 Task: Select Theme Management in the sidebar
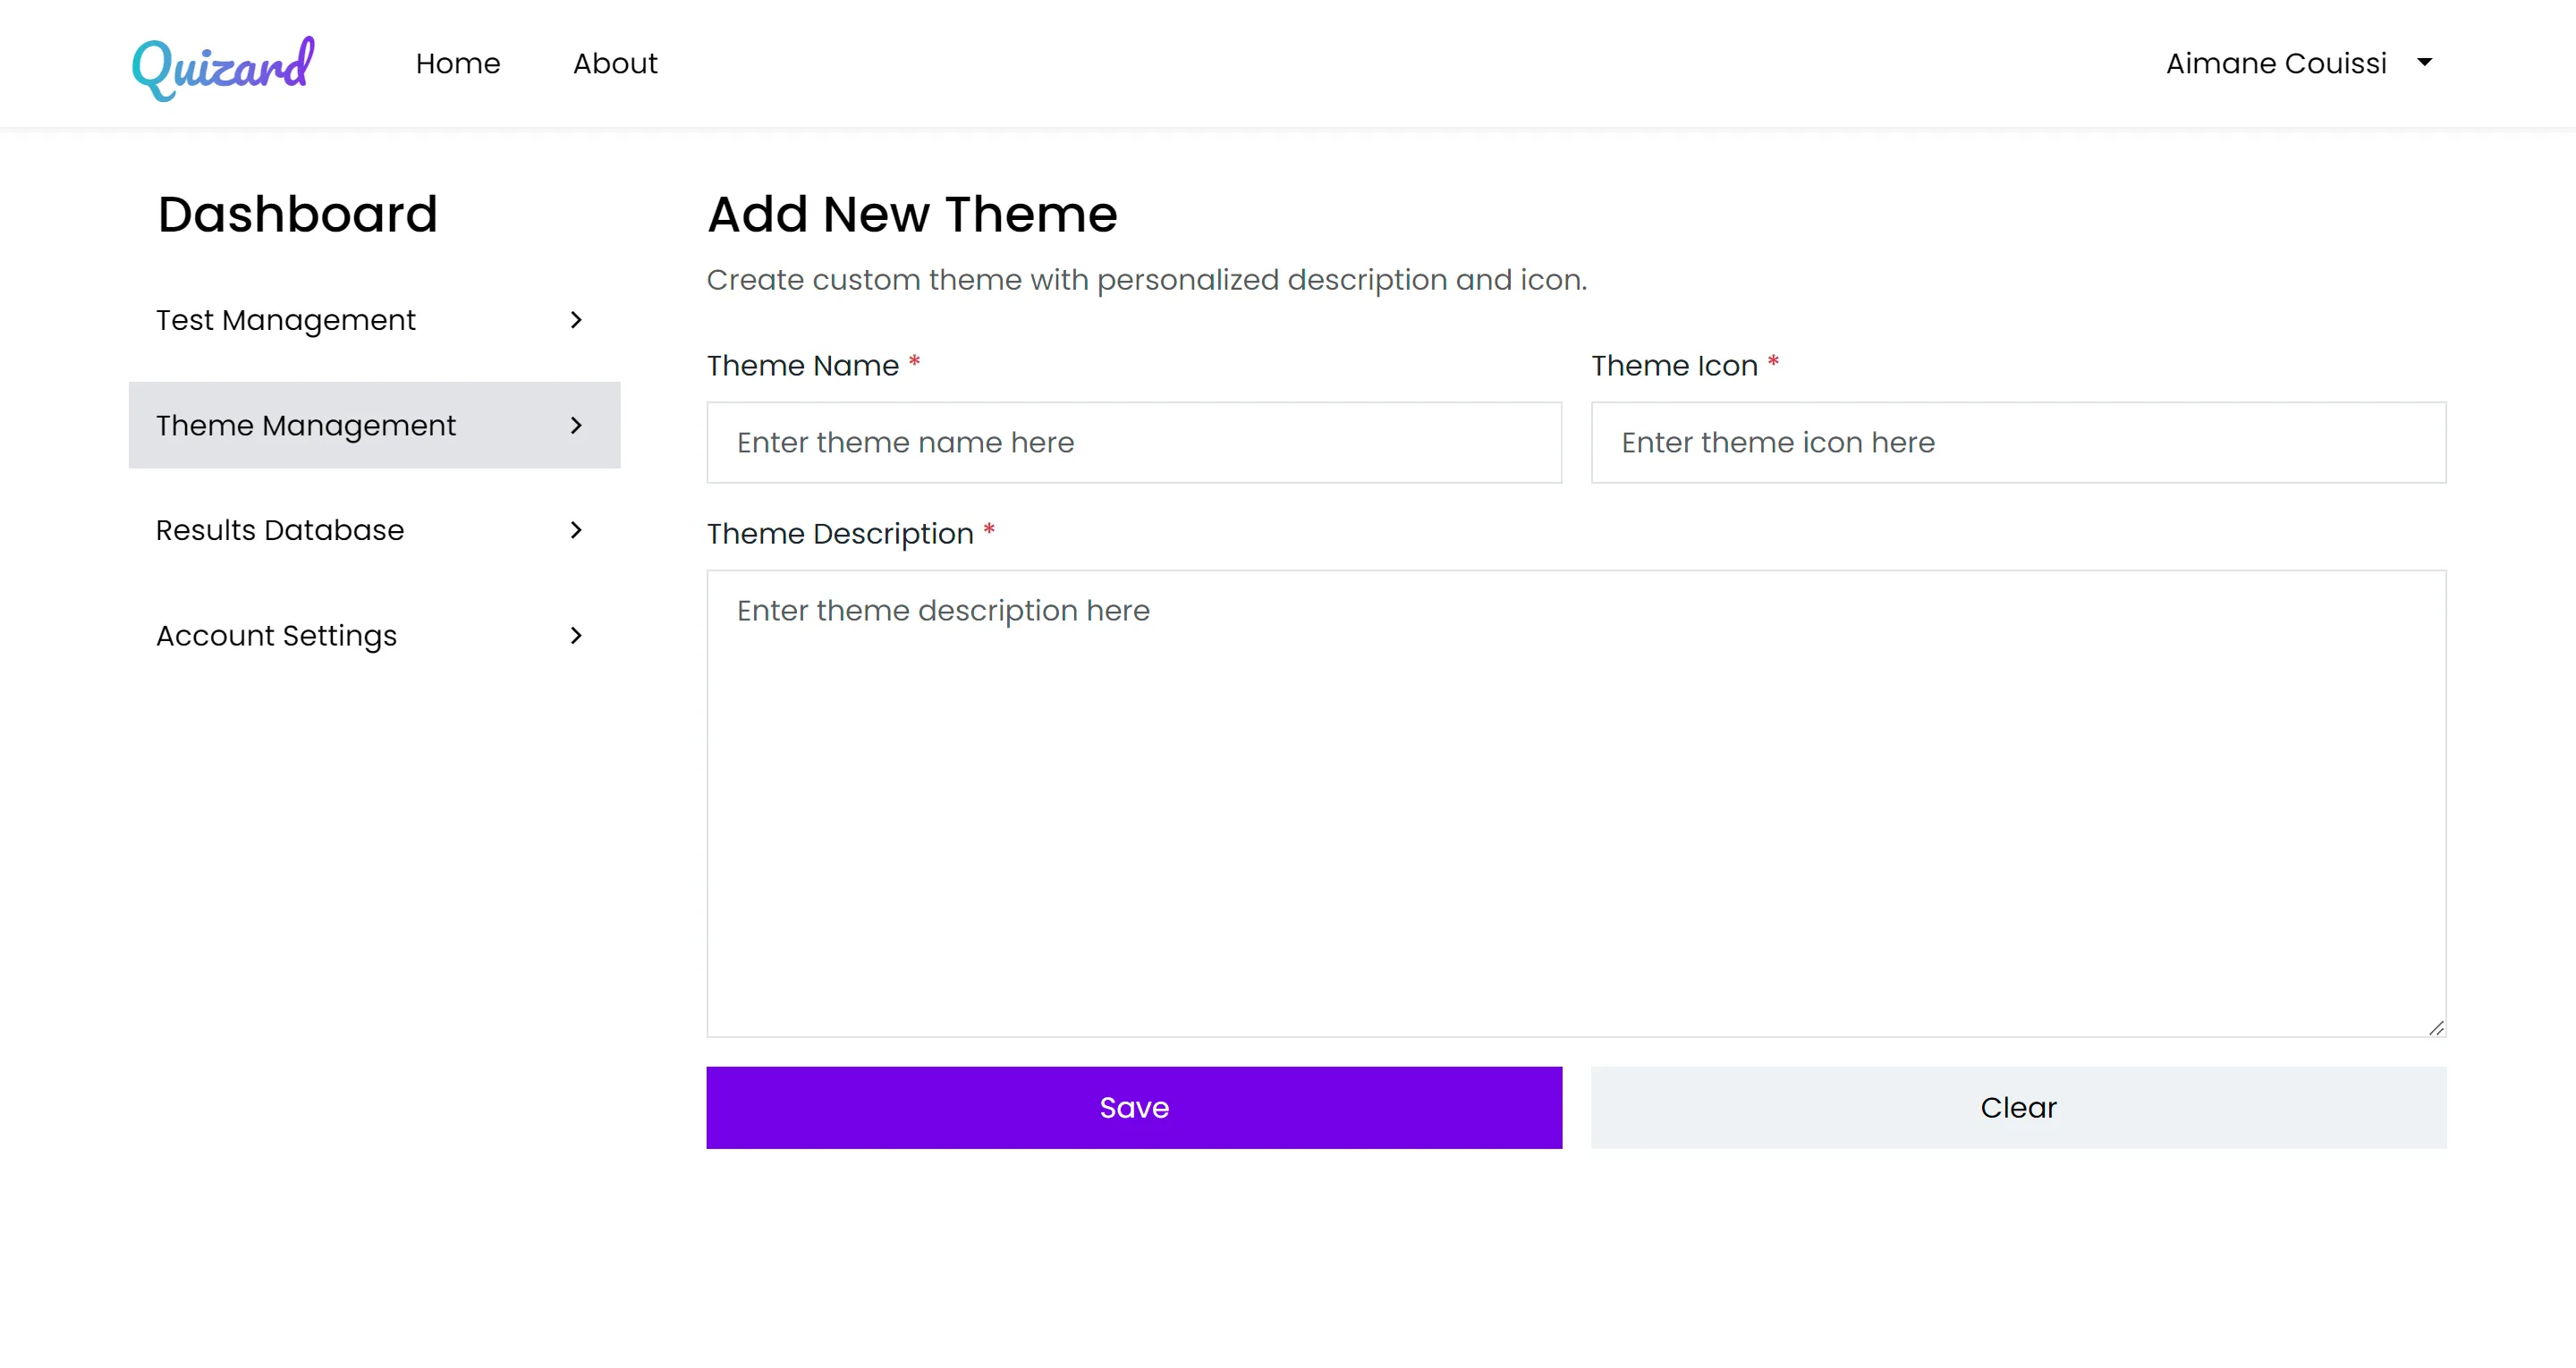pos(374,425)
